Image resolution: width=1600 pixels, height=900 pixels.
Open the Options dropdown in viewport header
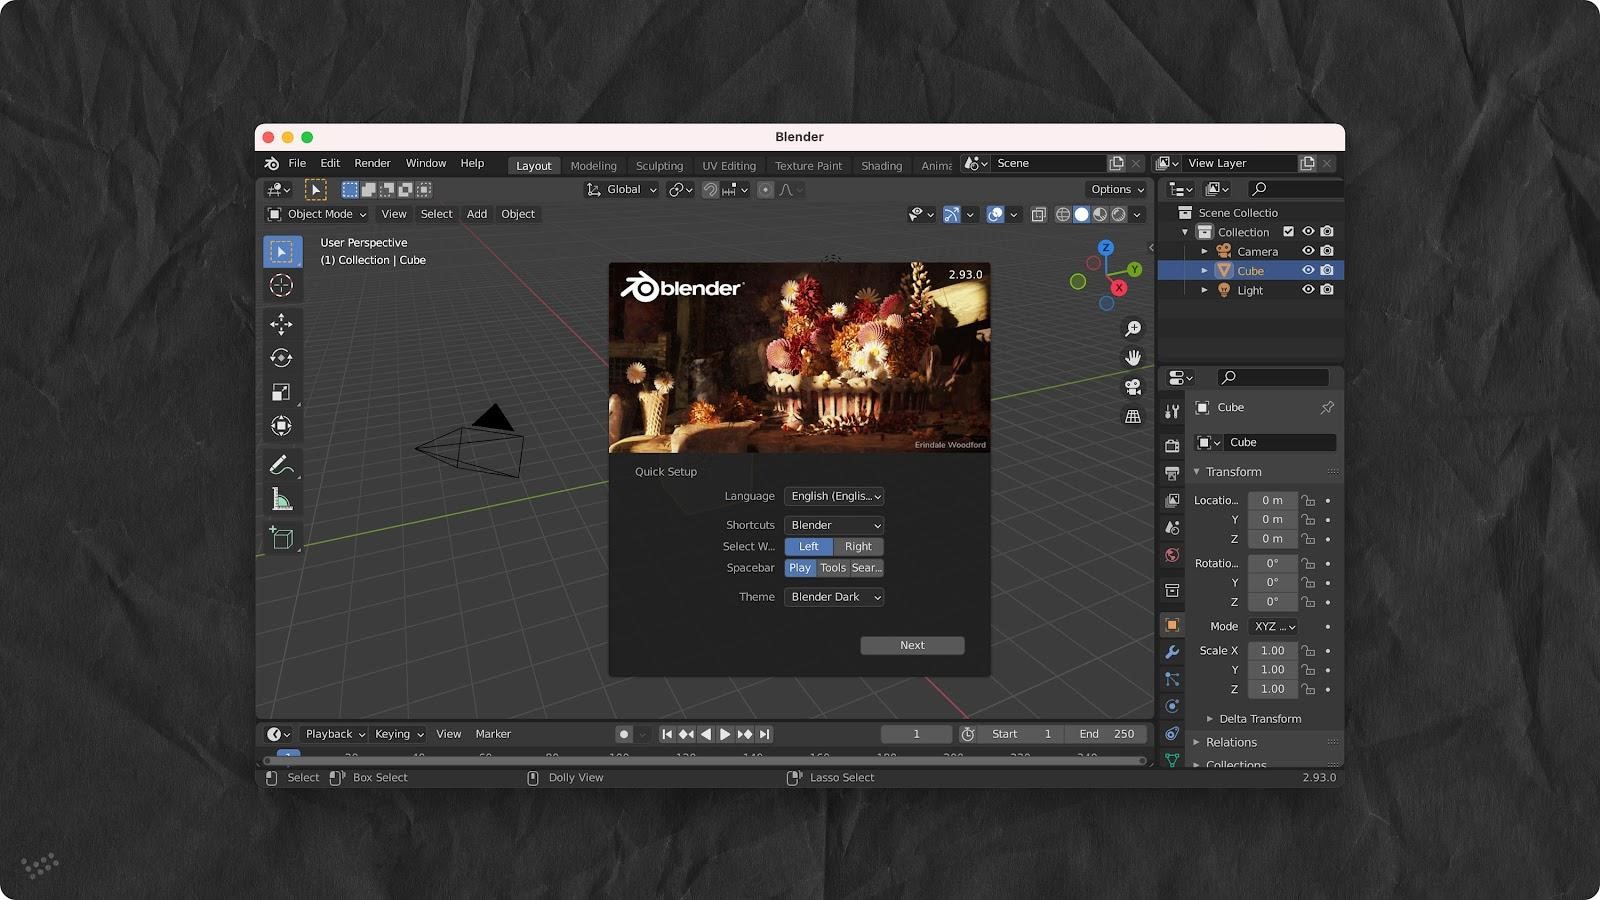[x=1118, y=189]
